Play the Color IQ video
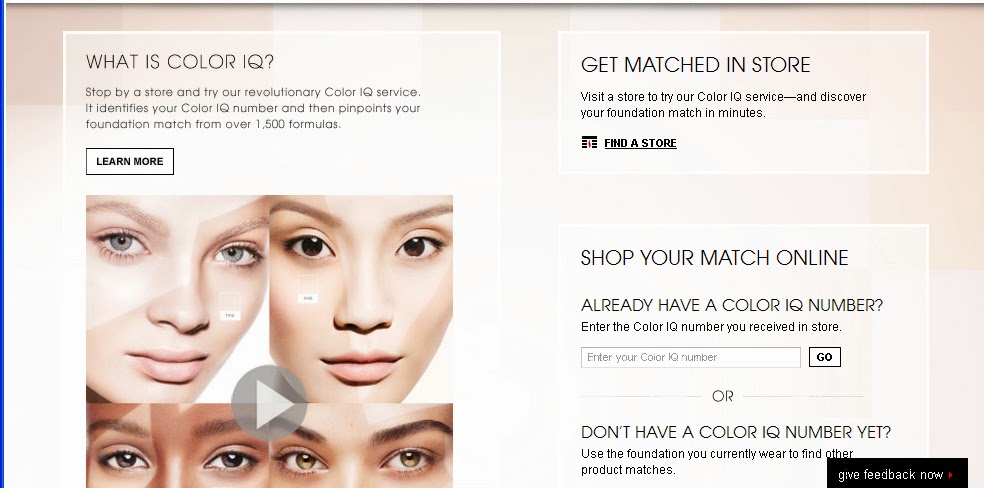Screen dimensions: 984x488 (269, 403)
